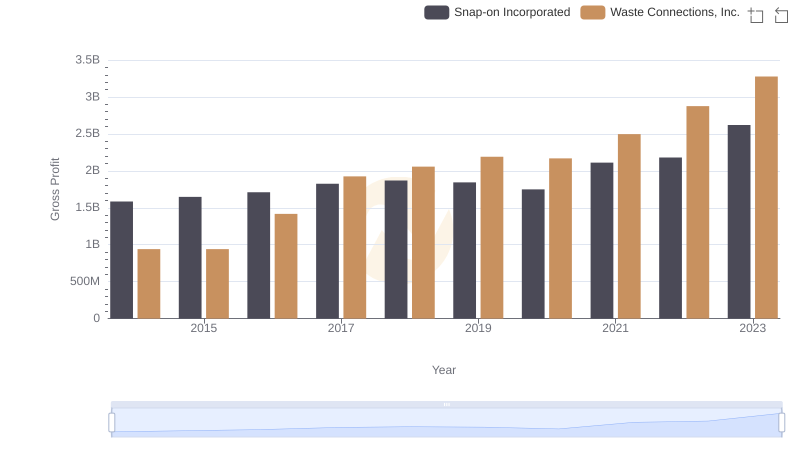Click the 2017 Waste Connections bar
Viewport: 800px width, 461px height.
pyautogui.click(x=355, y=247)
